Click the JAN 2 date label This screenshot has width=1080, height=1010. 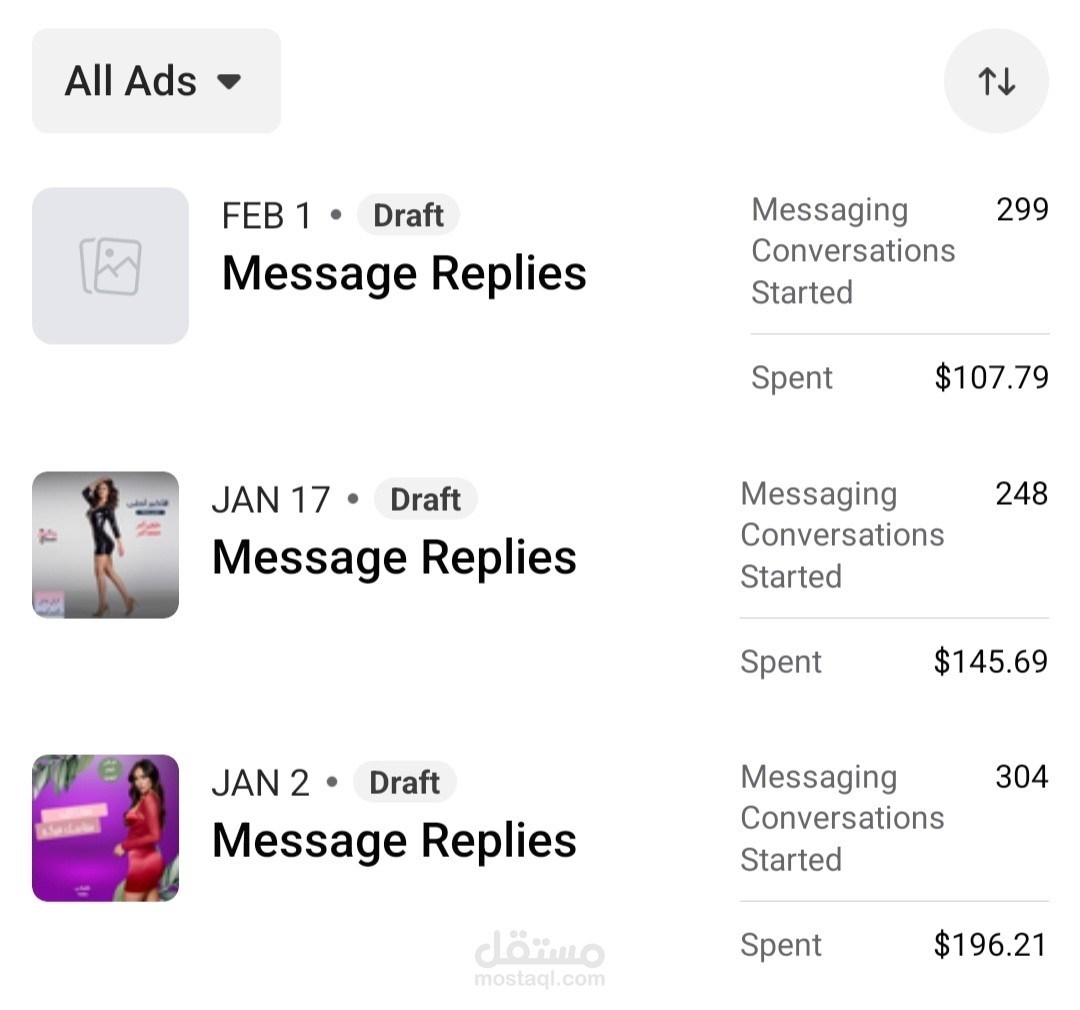tap(261, 782)
